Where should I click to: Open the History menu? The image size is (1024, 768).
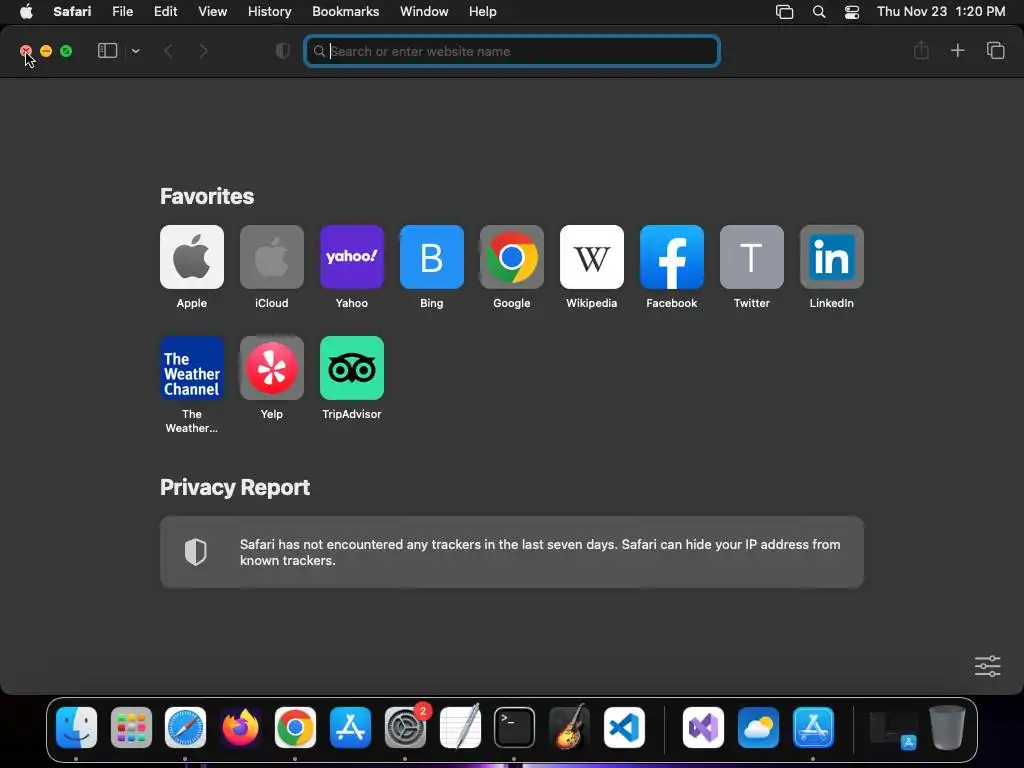pyautogui.click(x=269, y=12)
